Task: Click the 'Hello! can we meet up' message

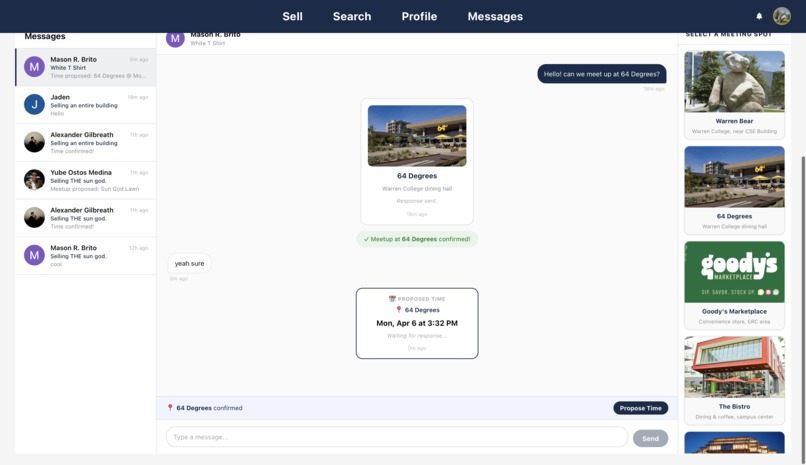Action: (602, 74)
